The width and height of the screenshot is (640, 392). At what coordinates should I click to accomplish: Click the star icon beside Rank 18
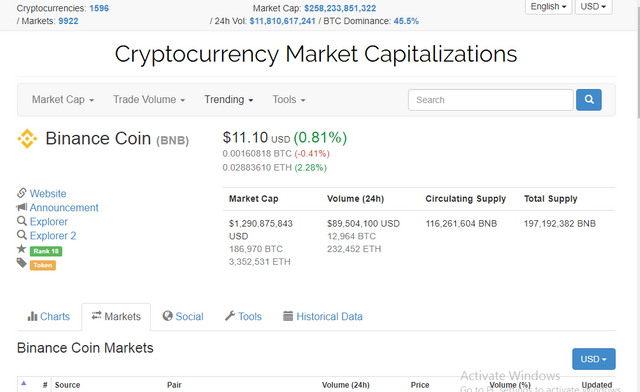coord(22,249)
